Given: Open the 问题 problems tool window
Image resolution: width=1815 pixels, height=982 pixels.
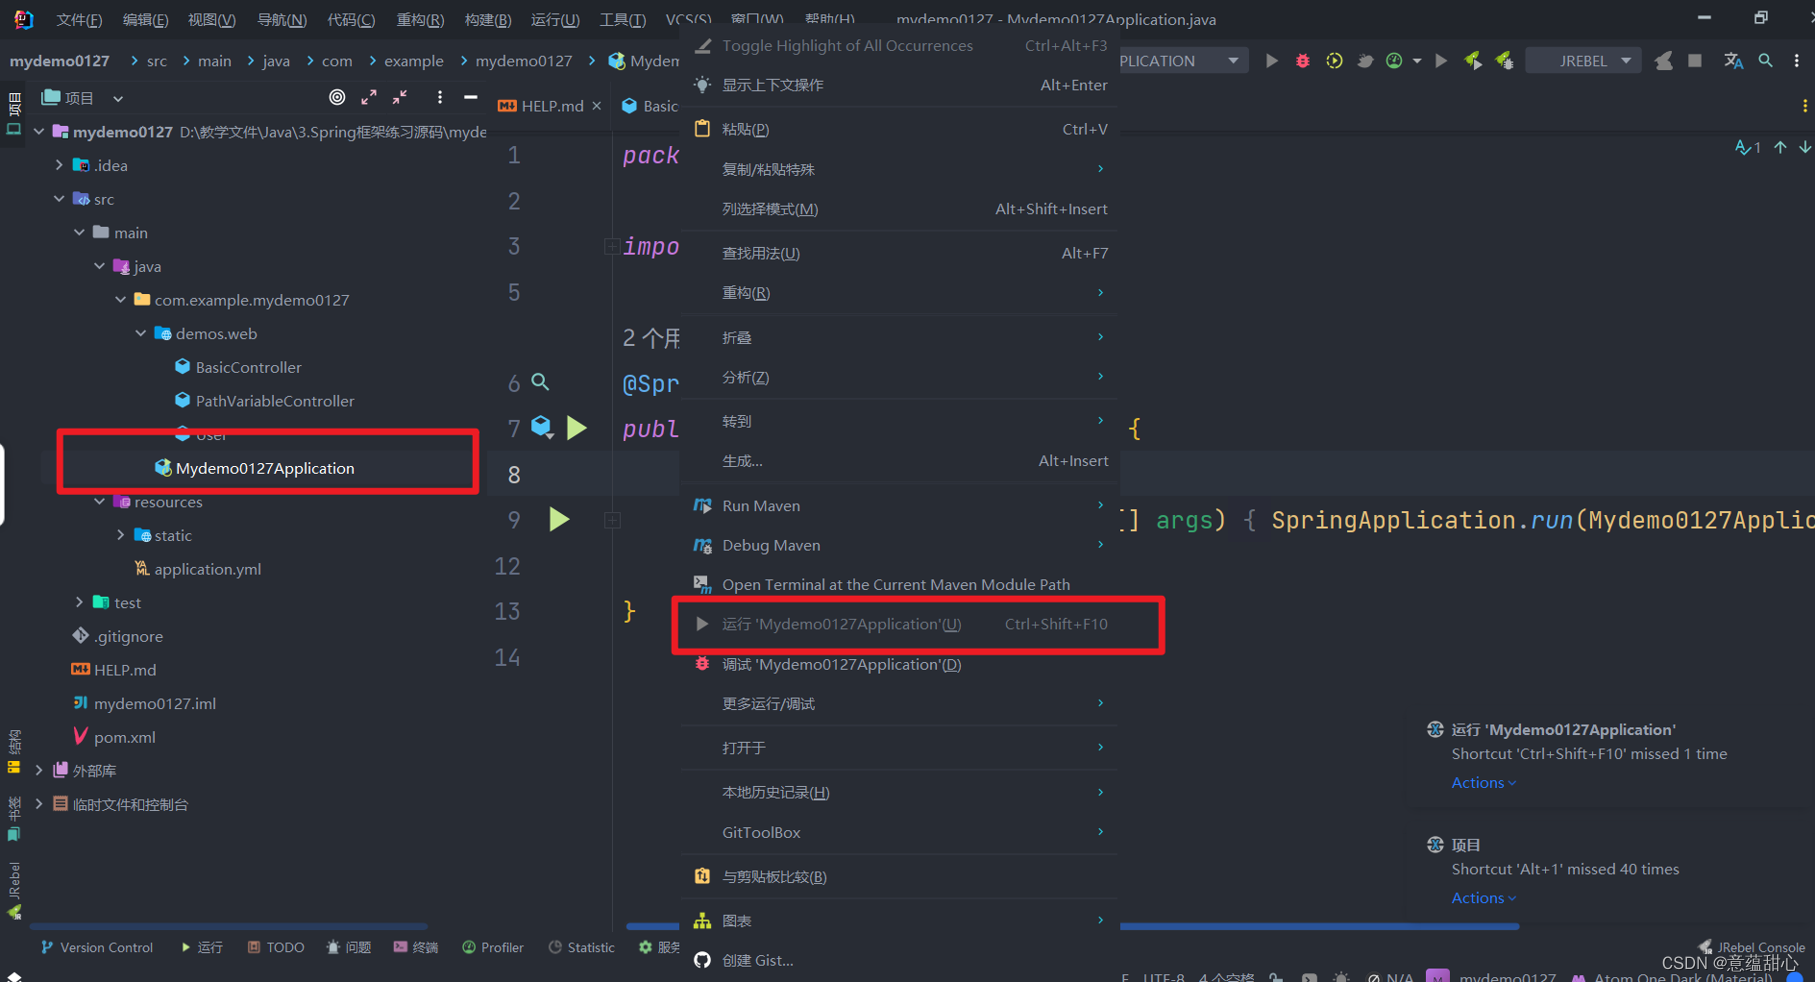Looking at the screenshot, I should pyautogui.click(x=349, y=947).
